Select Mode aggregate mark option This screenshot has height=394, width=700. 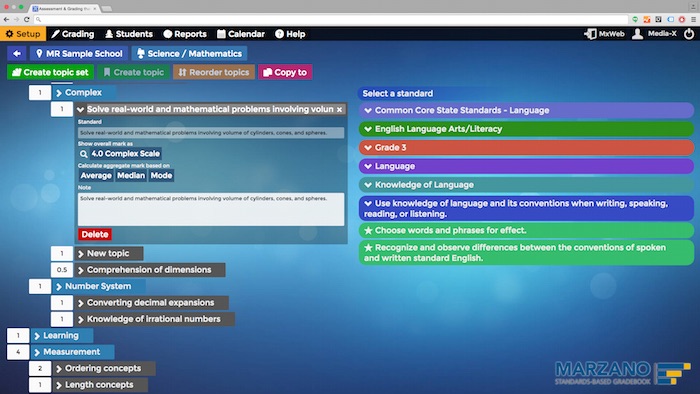click(161, 175)
